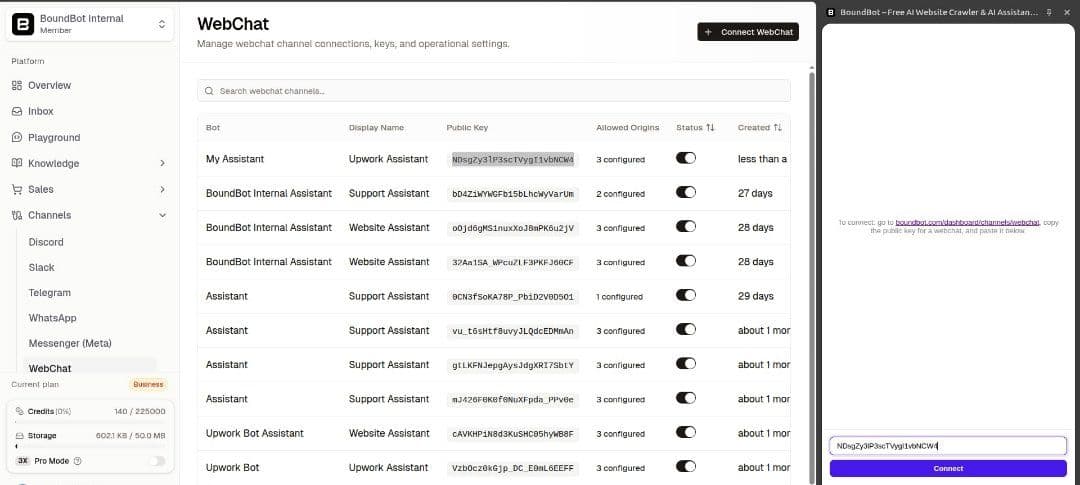Enable the Pro Mode switch
This screenshot has width=1080, height=485.
coord(157,461)
